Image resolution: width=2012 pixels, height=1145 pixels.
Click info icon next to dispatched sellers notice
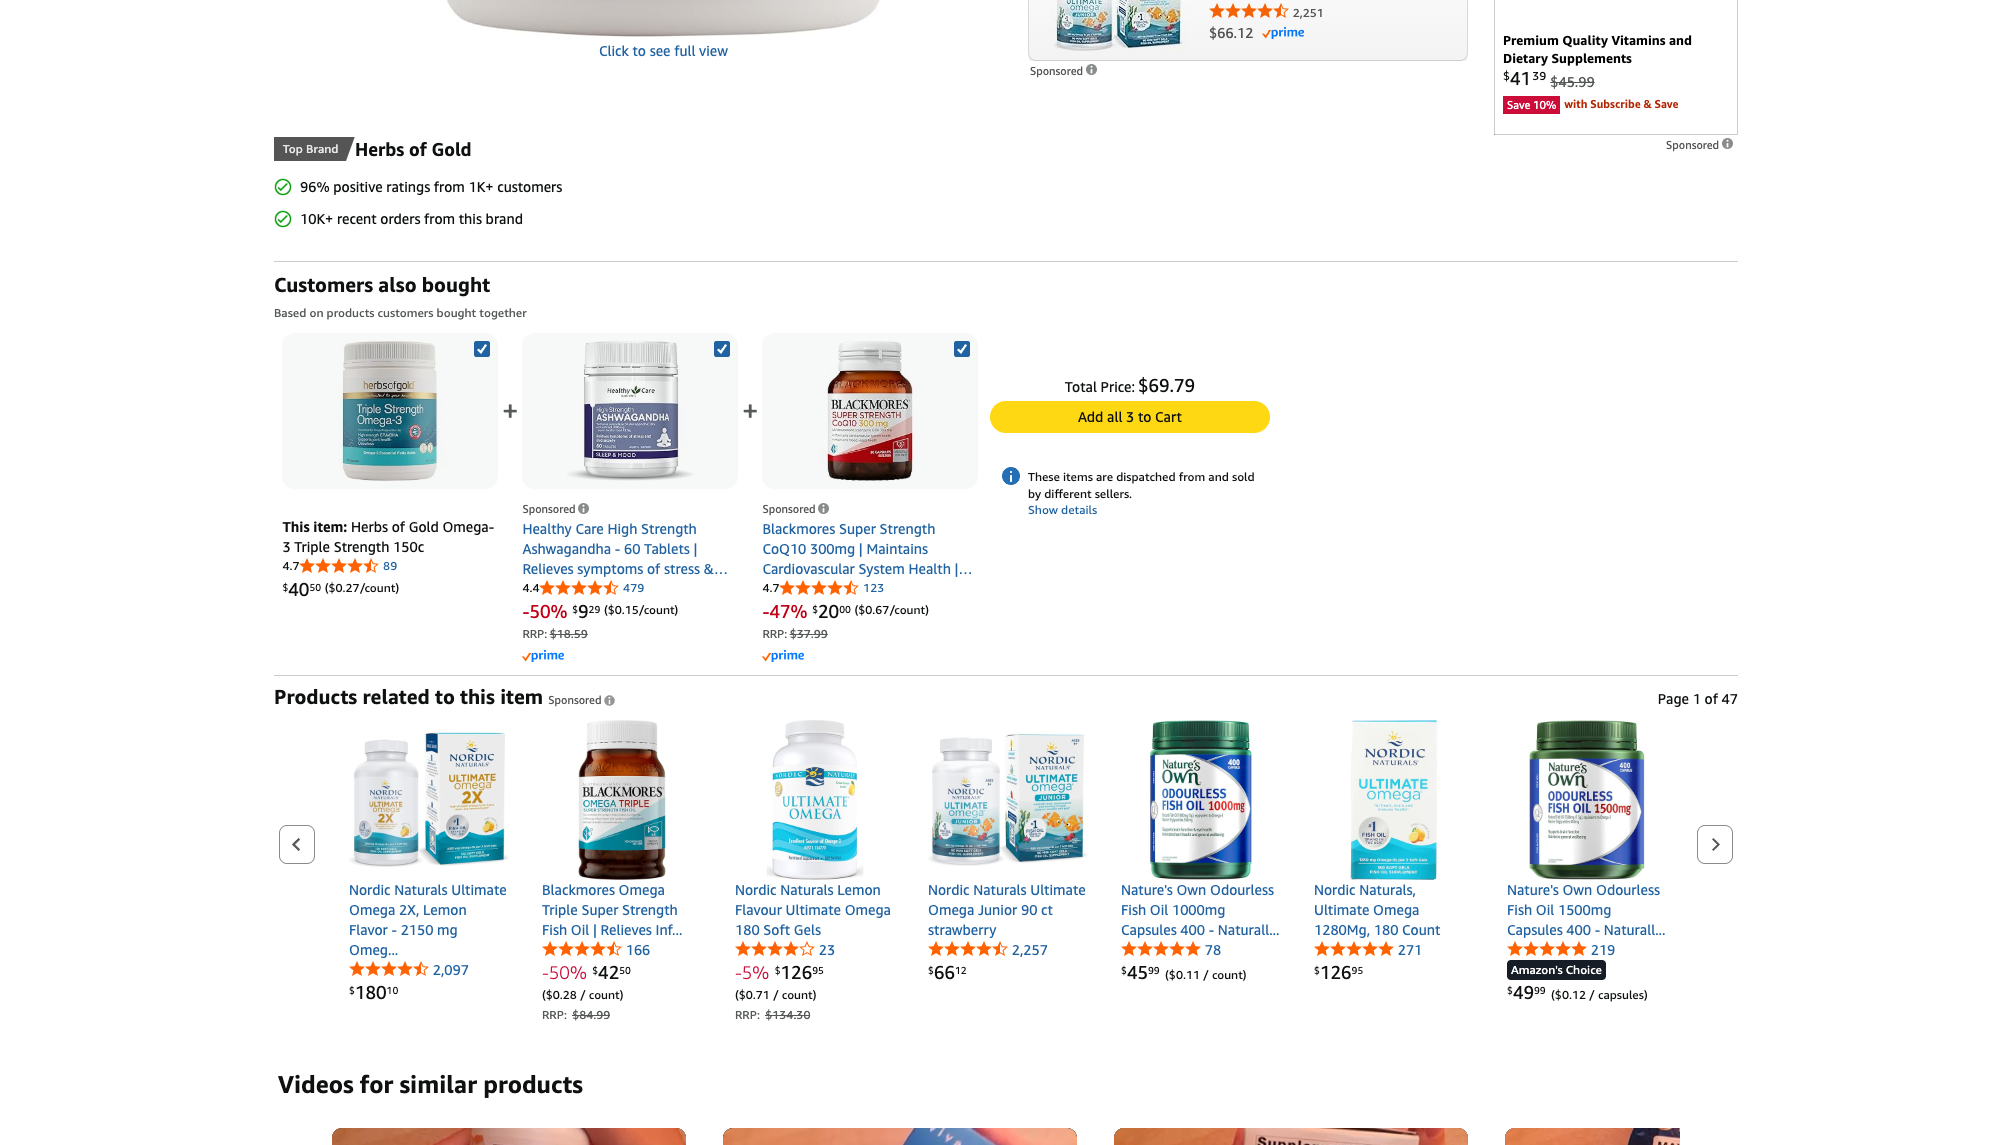1011,477
